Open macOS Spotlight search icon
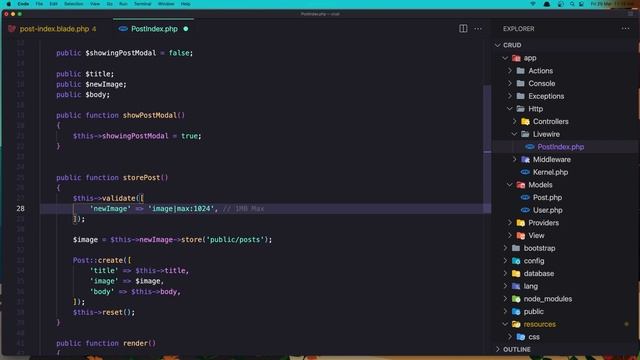Image resolution: width=640 pixels, height=360 pixels. pos(572,4)
